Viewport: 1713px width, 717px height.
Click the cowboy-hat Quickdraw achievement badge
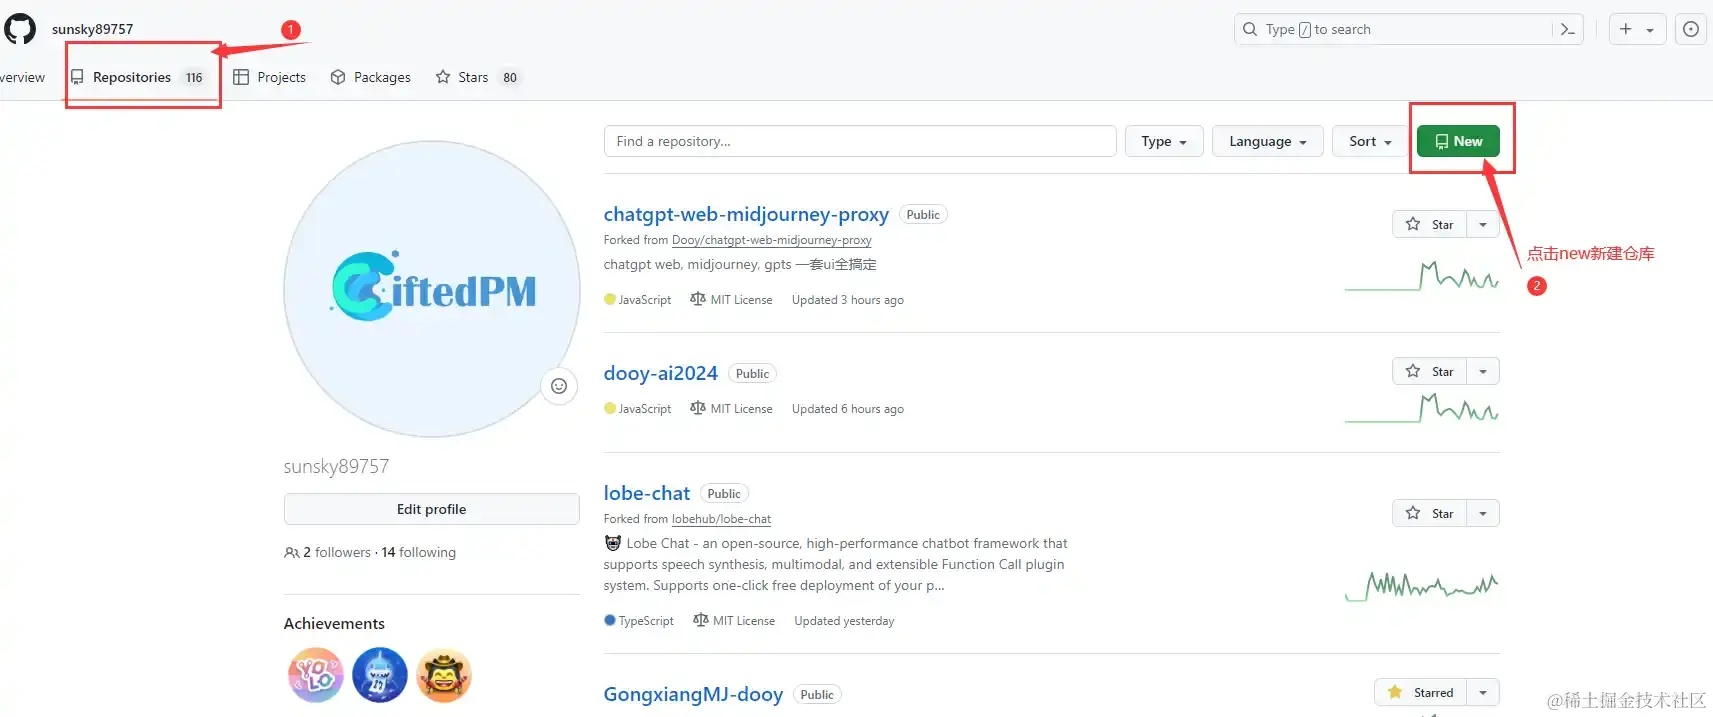(x=444, y=675)
